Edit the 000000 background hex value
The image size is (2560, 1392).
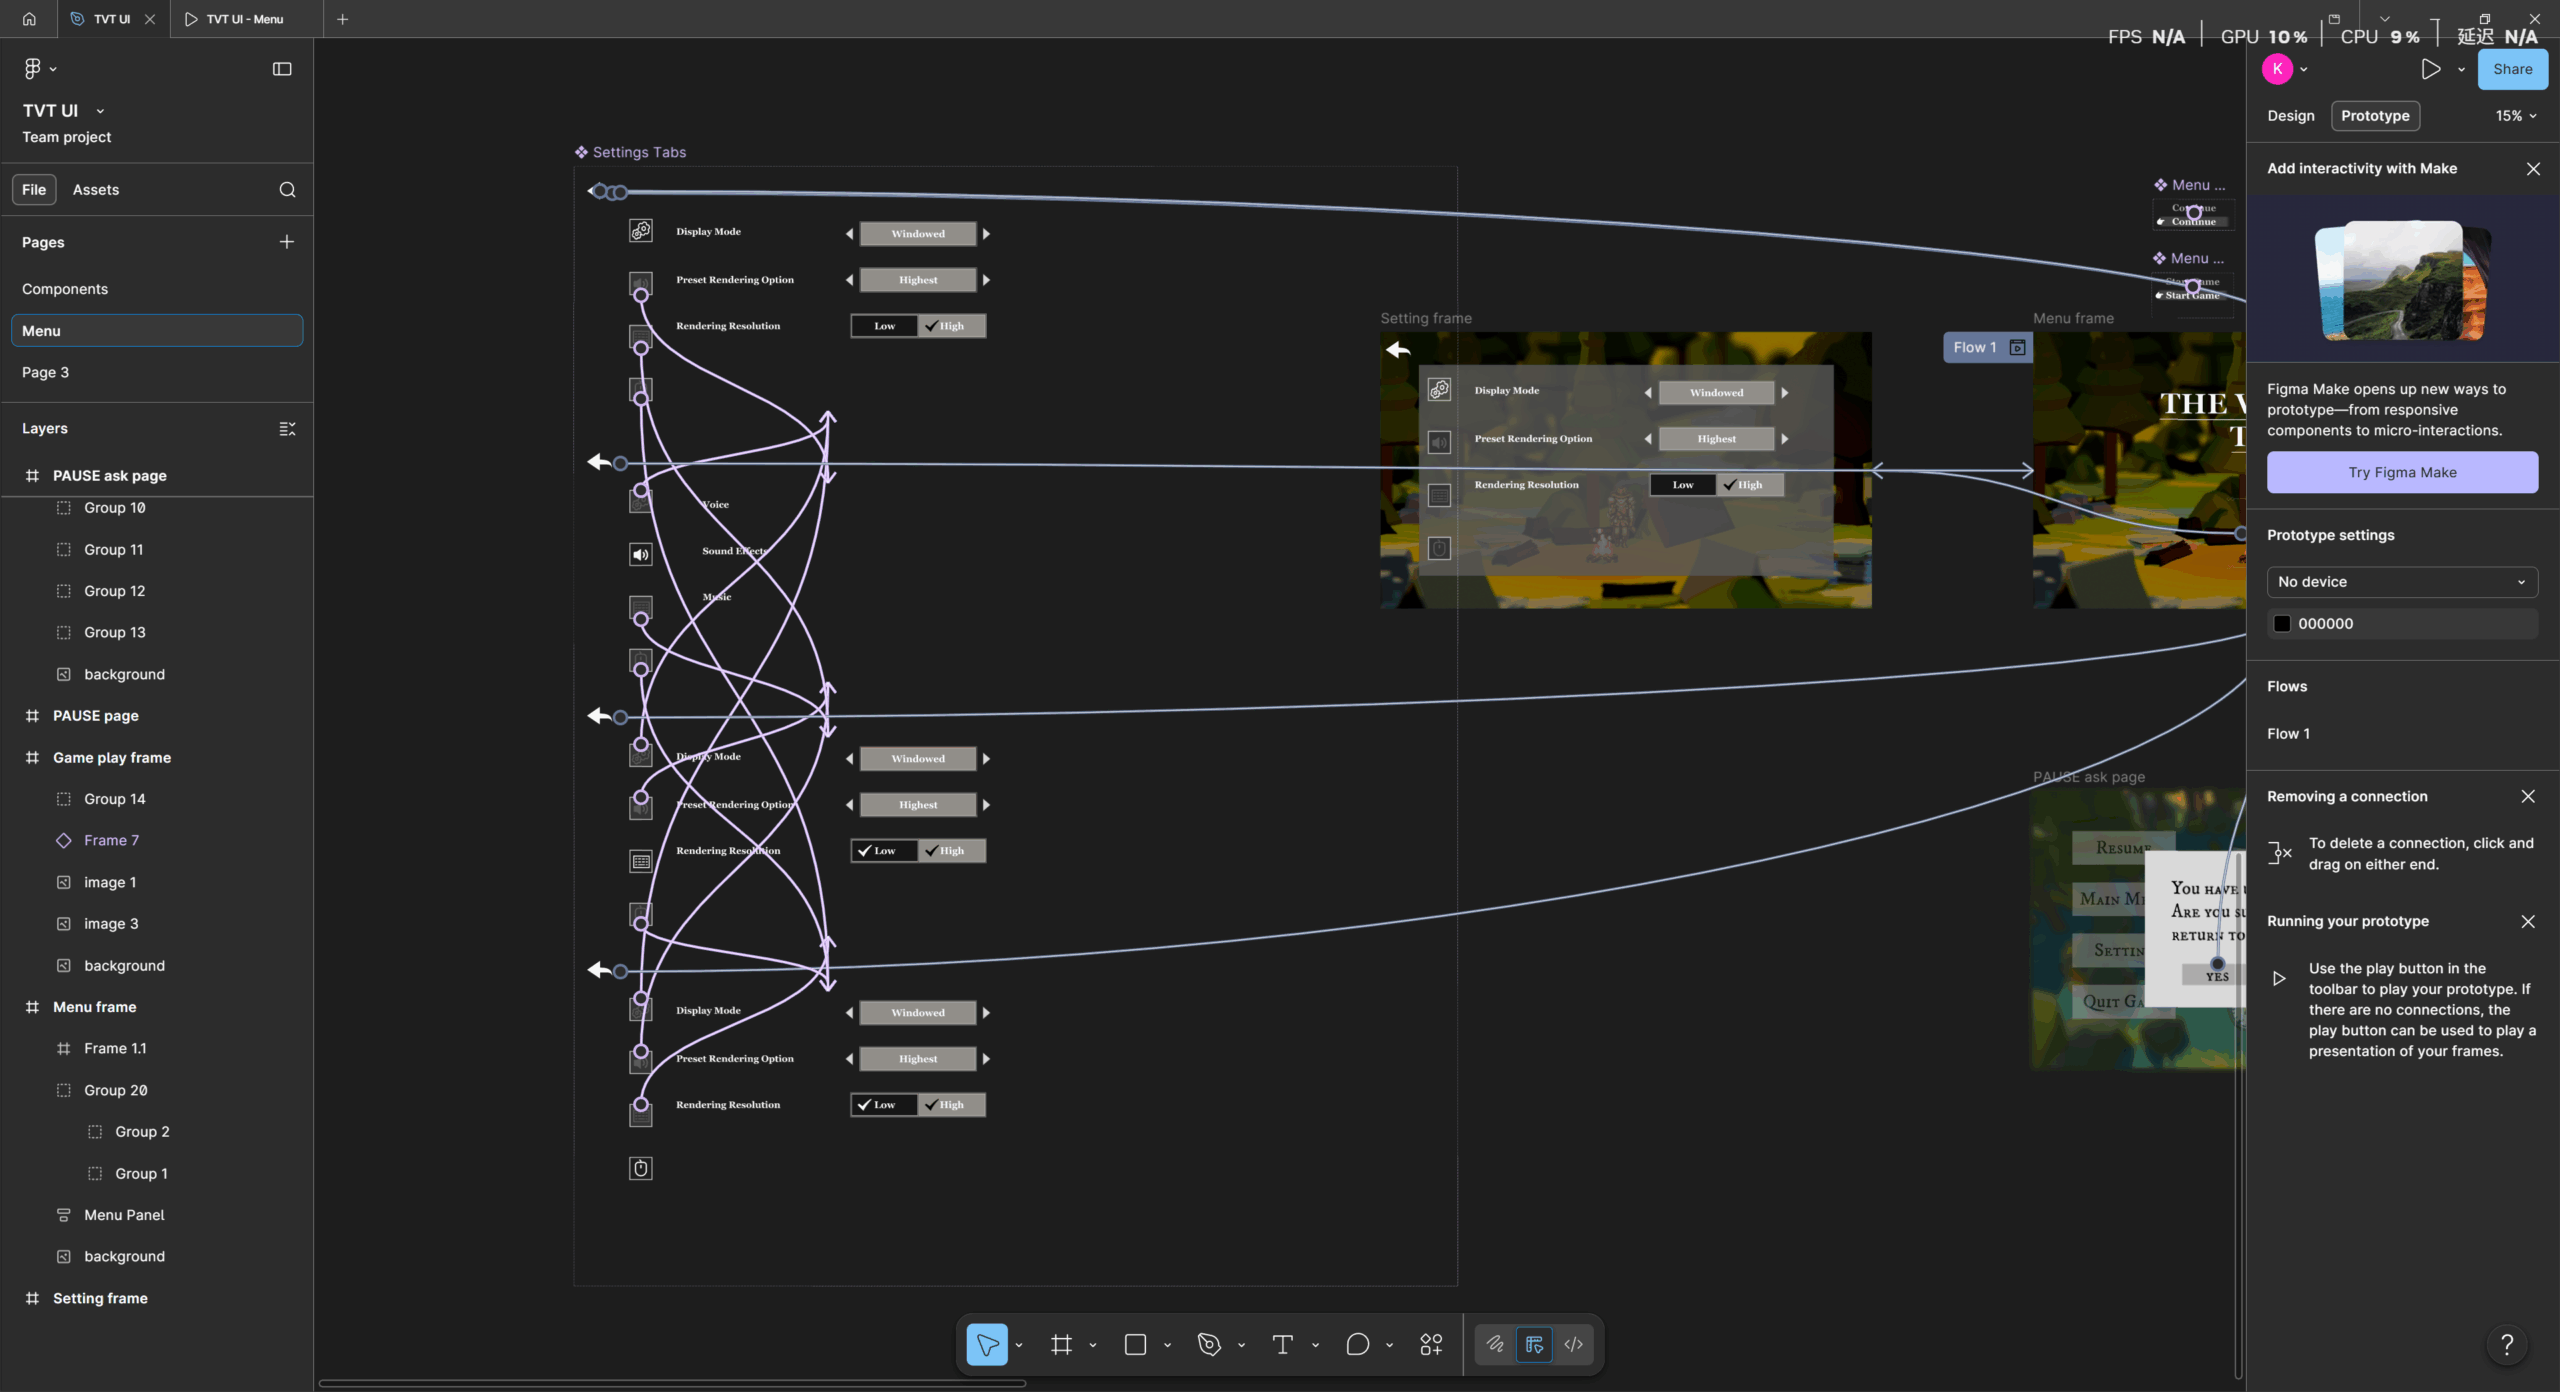point(2325,624)
